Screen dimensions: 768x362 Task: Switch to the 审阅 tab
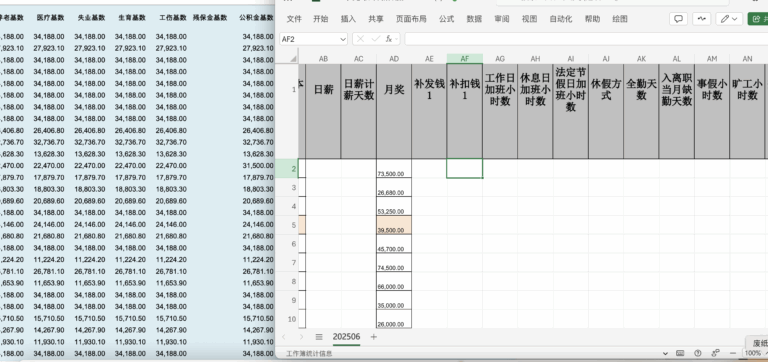(x=502, y=19)
